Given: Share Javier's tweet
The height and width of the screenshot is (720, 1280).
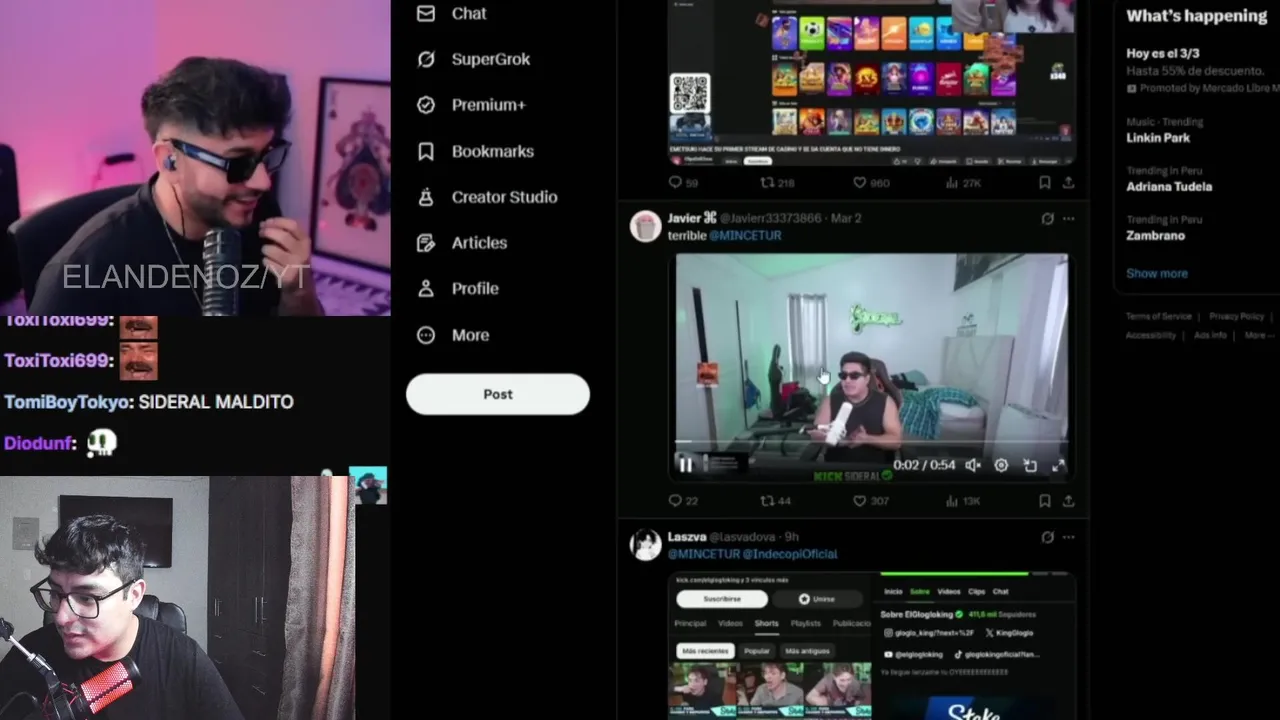Looking at the screenshot, I should point(1068,501).
